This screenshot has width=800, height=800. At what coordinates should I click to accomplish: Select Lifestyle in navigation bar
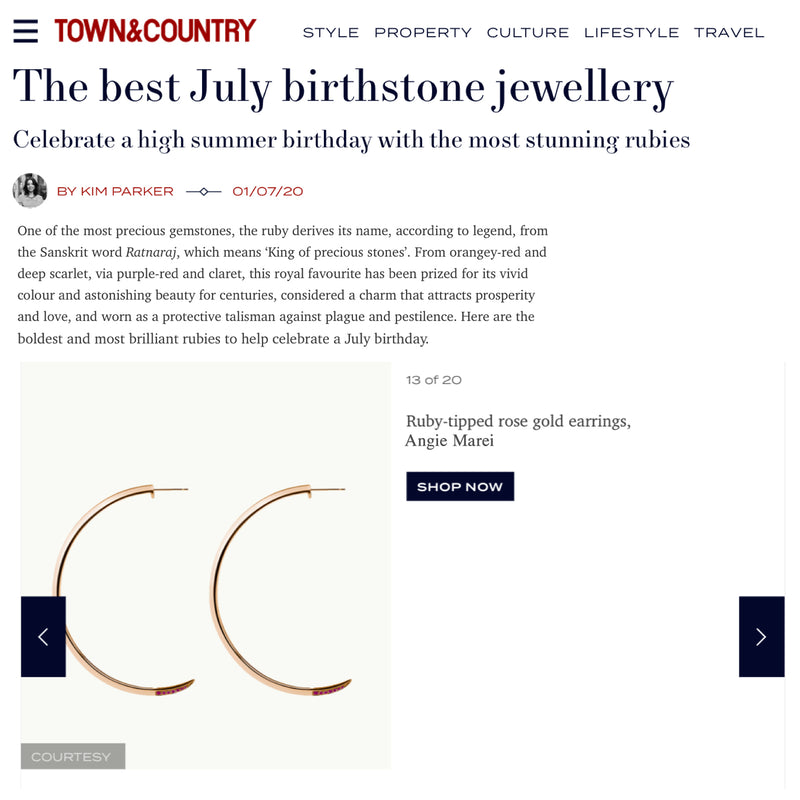[631, 33]
